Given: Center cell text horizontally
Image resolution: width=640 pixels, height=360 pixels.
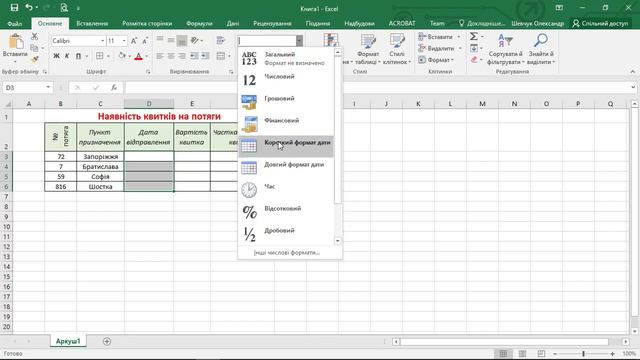Looking at the screenshot, I should (171, 56).
